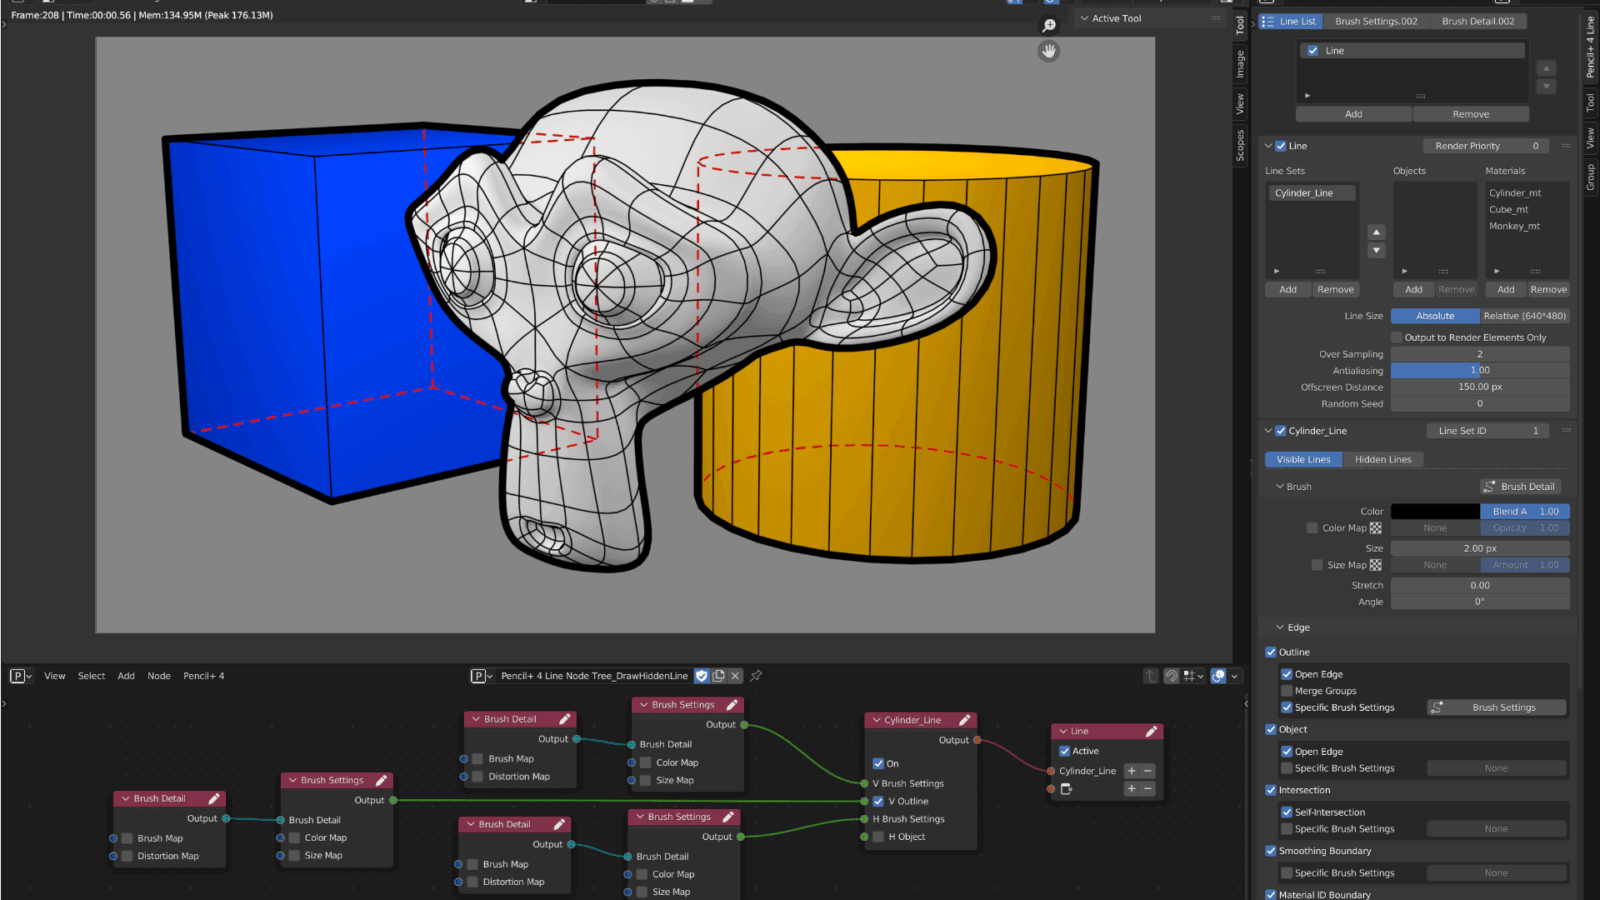Collapse the Line node using its header chevron
The height and width of the screenshot is (900, 1600).
coord(1063,731)
